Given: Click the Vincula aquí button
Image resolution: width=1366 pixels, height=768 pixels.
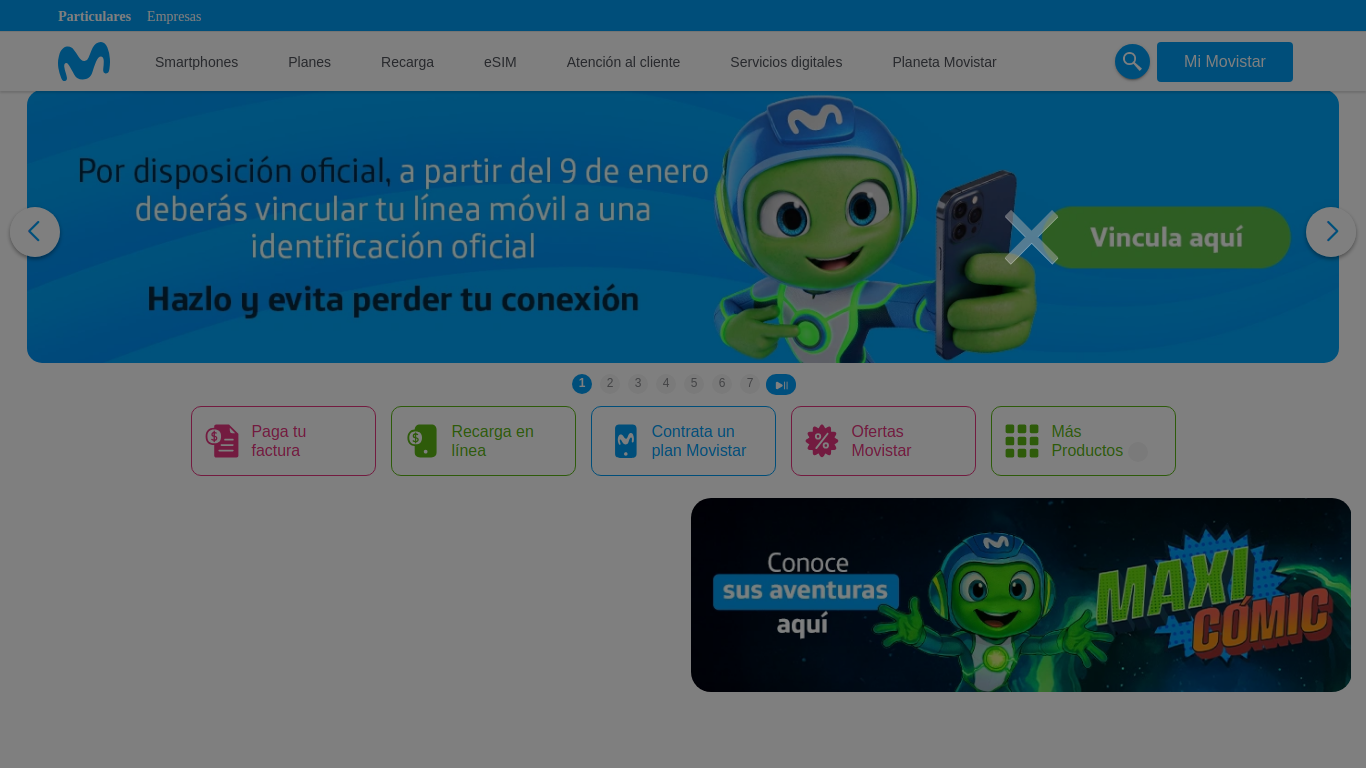Looking at the screenshot, I should click(x=1166, y=238).
